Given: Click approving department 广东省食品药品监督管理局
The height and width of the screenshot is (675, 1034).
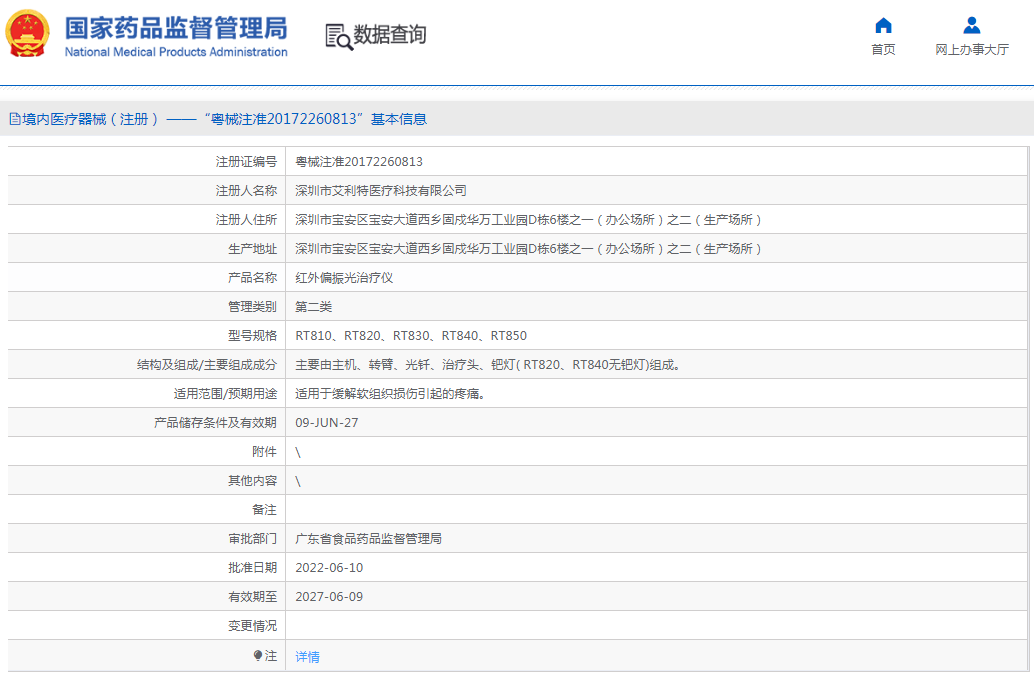Looking at the screenshot, I should [368, 538].
